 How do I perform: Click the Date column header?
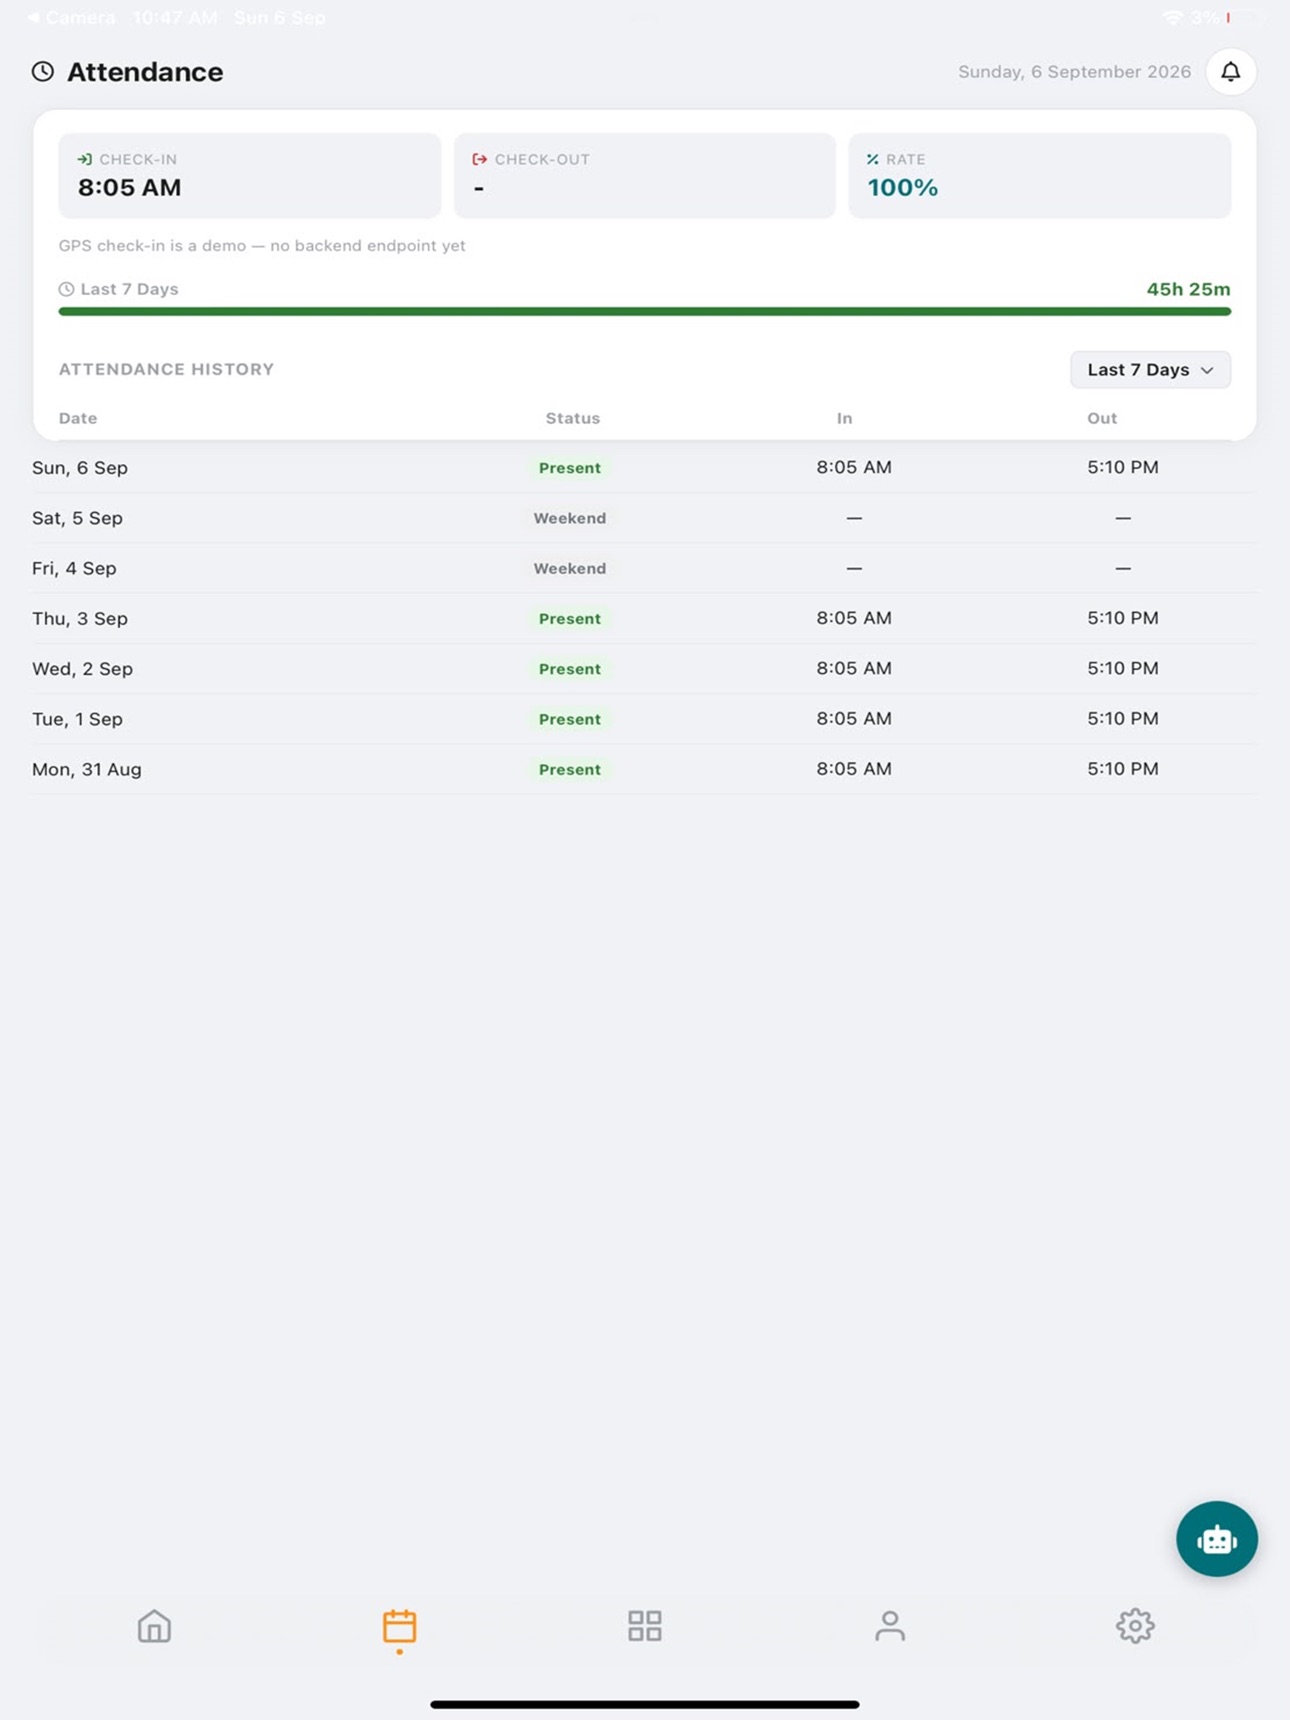coord(78,418)
